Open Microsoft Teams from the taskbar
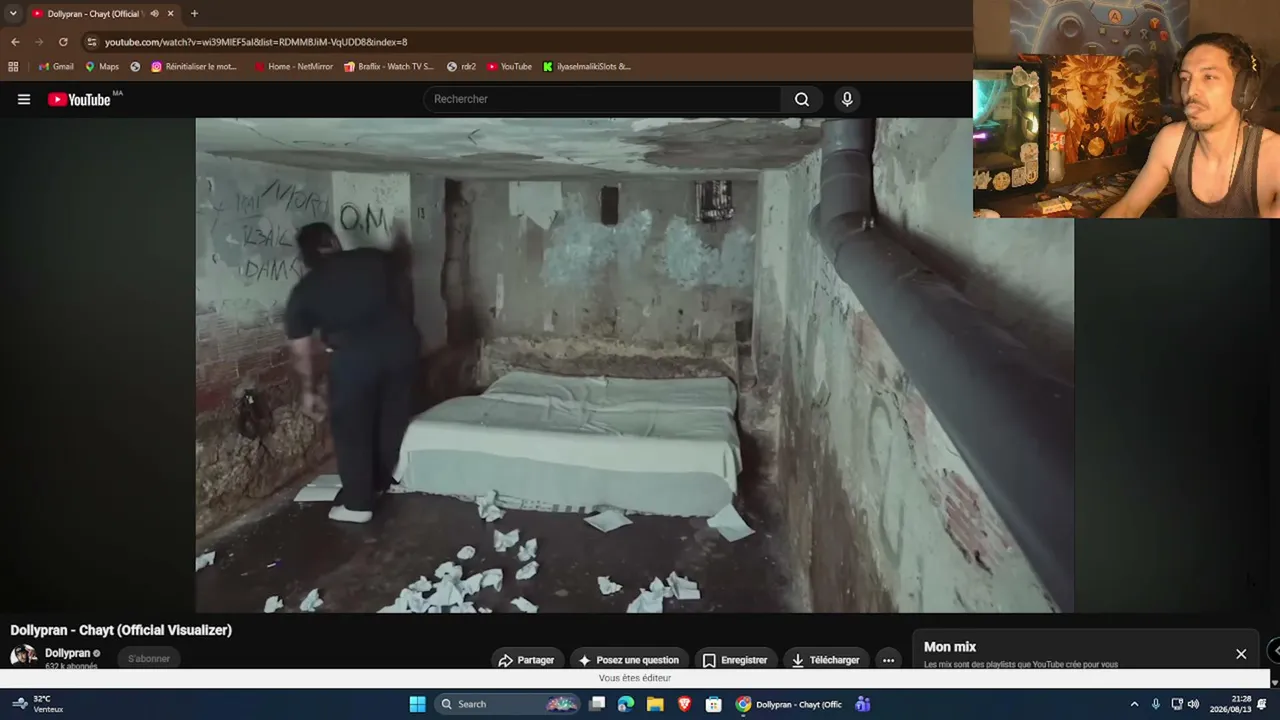 pyautogui.click(x=862, y=704)
